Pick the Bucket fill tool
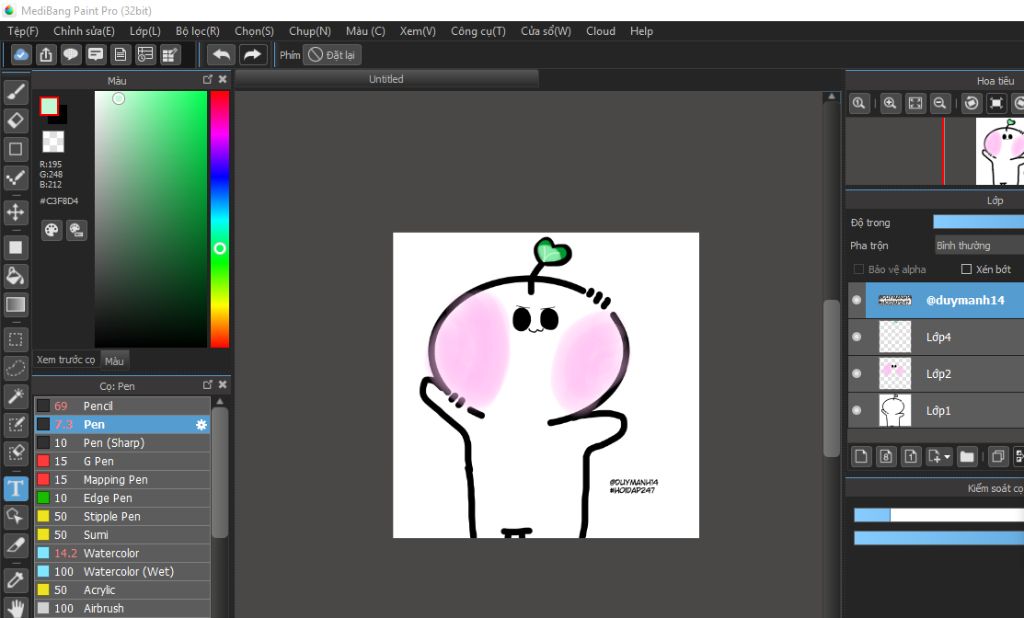Image resolution: width=1024 pixels, height=618 pixels. pyautogui.click(x=16, y=275)
